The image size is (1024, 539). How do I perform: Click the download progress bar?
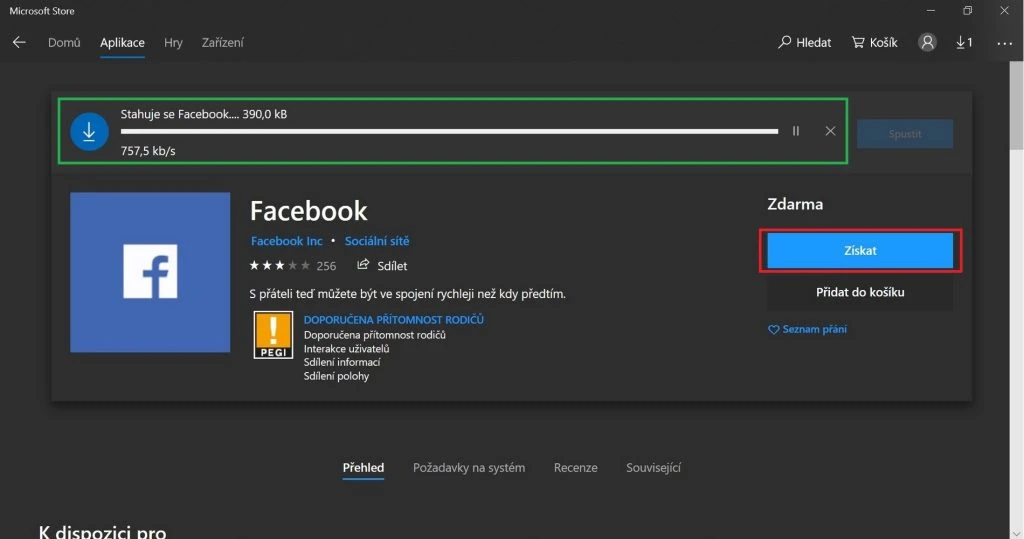pyautogui.click(x=449, y=131)
